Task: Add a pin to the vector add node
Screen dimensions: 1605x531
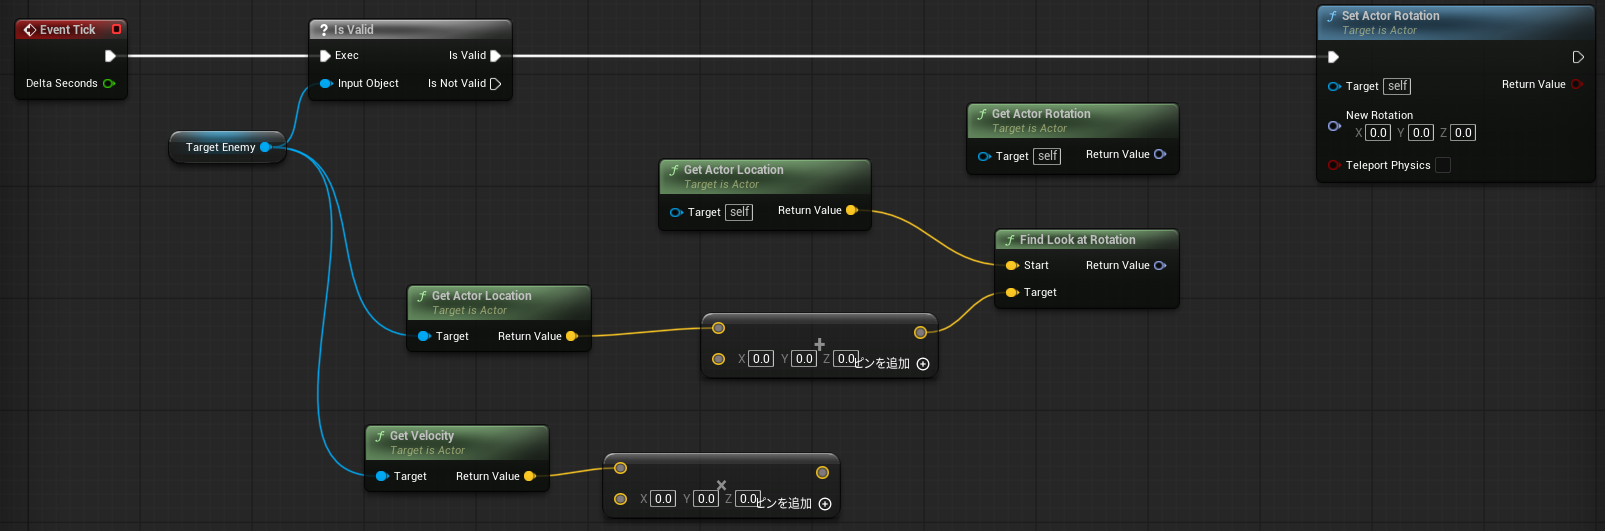Action: tap(923, 364)
